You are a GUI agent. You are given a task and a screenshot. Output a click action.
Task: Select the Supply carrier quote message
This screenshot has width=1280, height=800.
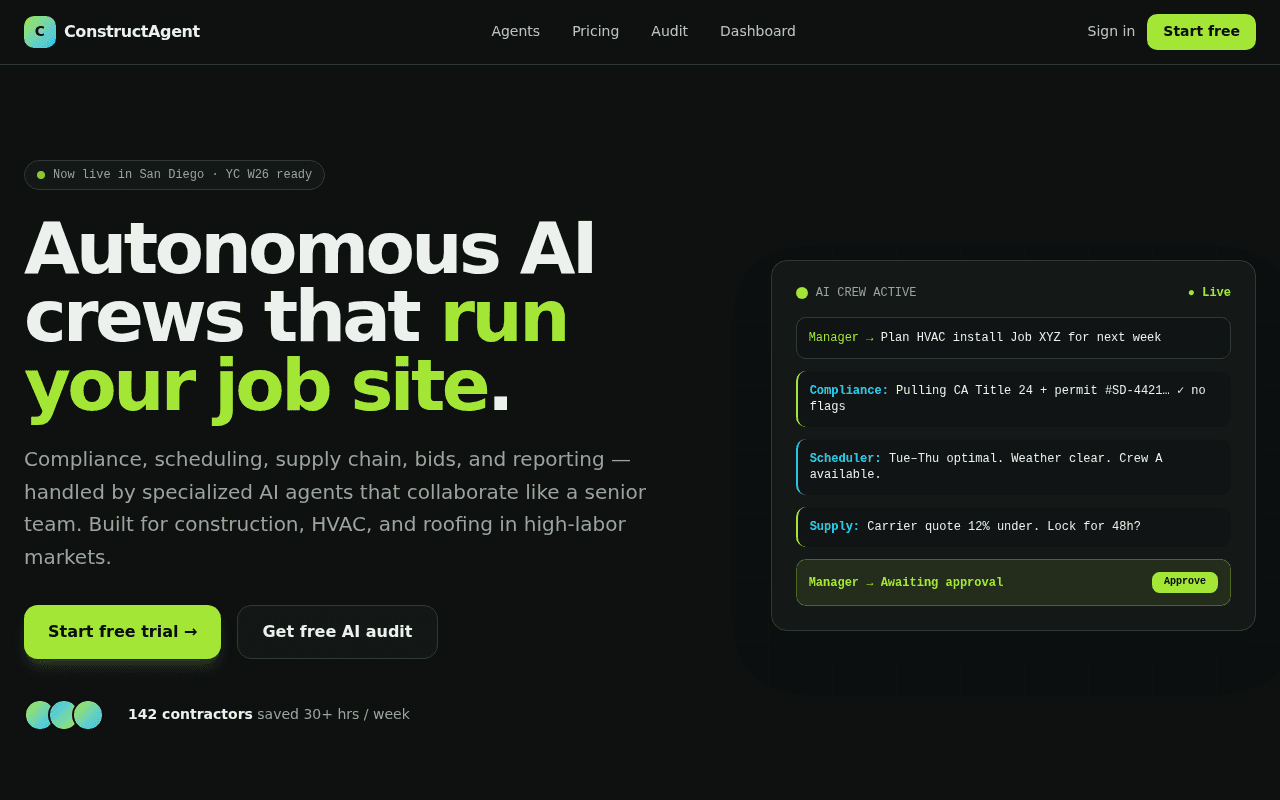point(1013,527)
